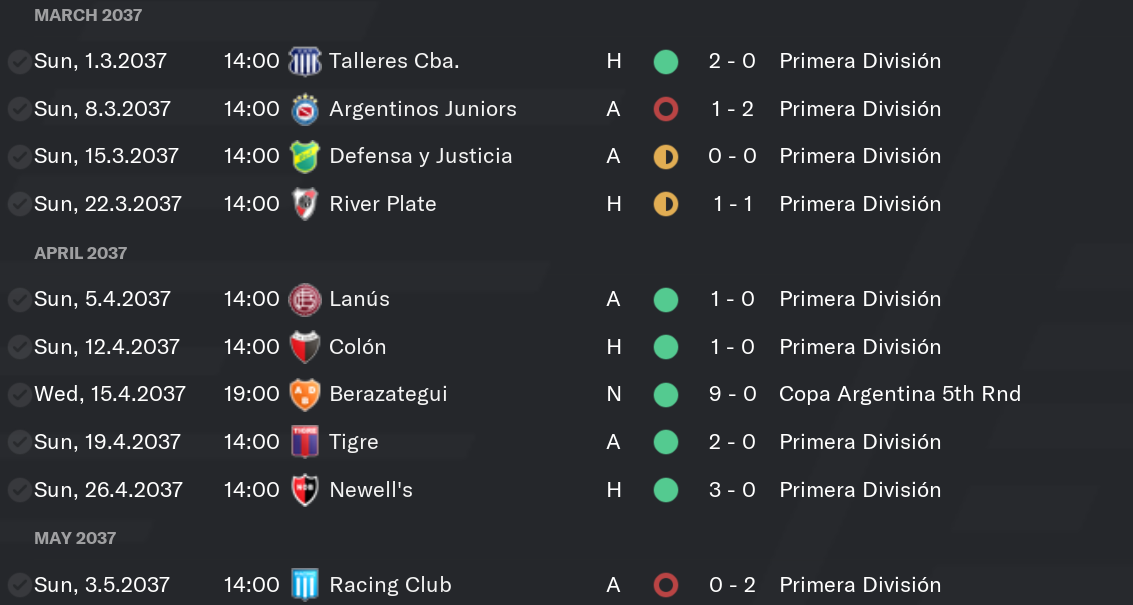Click the red loss indicator for the Racing Club match
This screenshot has width=1133, height=605.
(665, 585)
